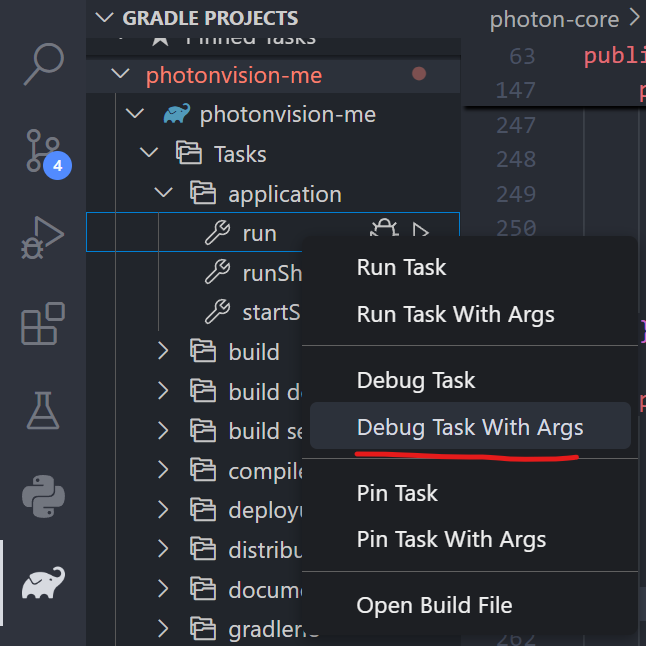
Task: Open the Testing flask view
Action: pos(43,410)
